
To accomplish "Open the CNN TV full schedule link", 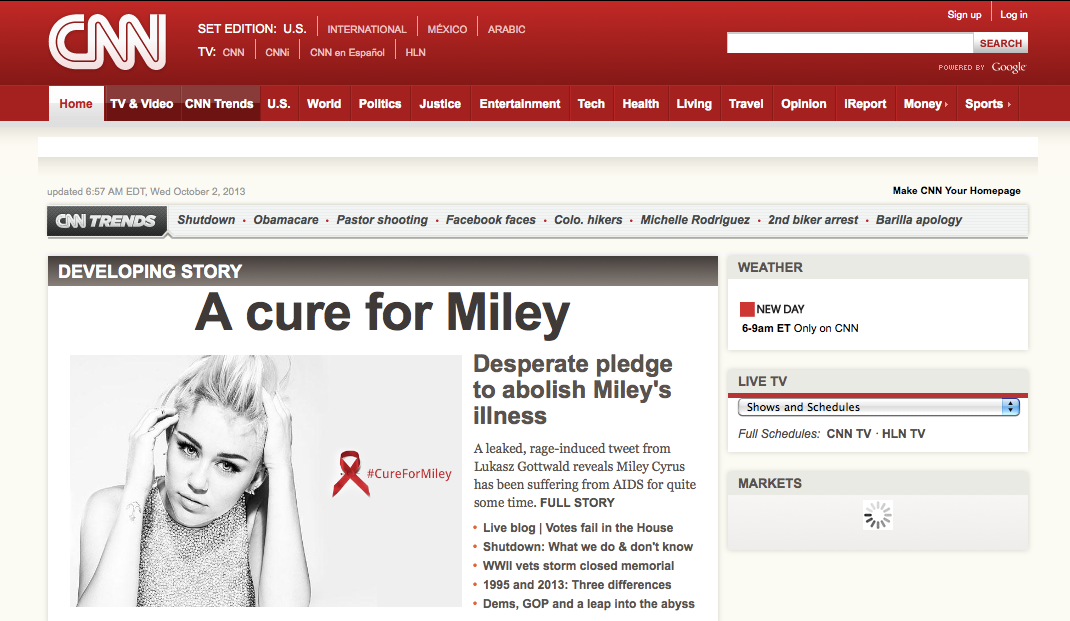I will 849,434.
